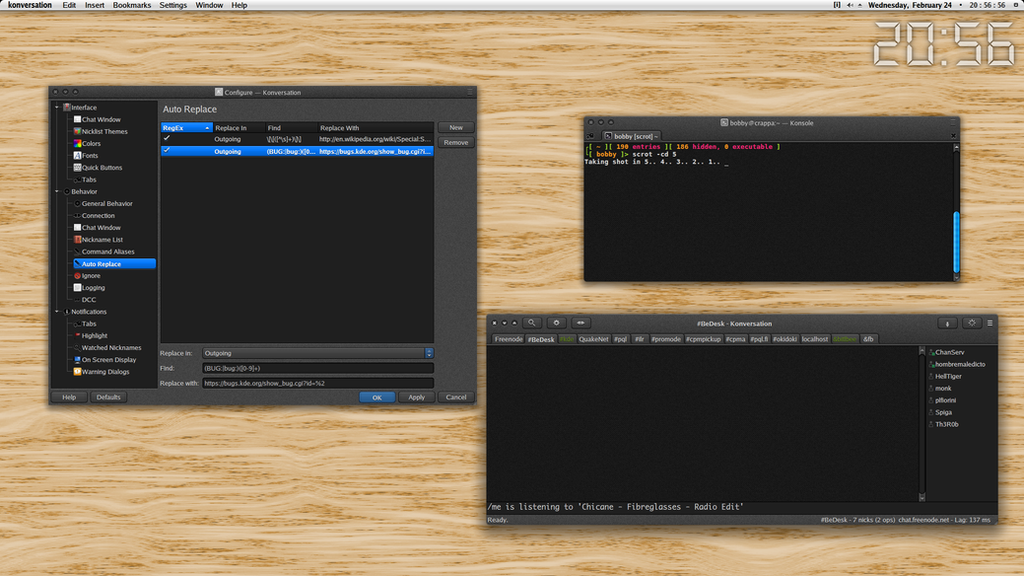Switch to the #promode channel tab

666,340
